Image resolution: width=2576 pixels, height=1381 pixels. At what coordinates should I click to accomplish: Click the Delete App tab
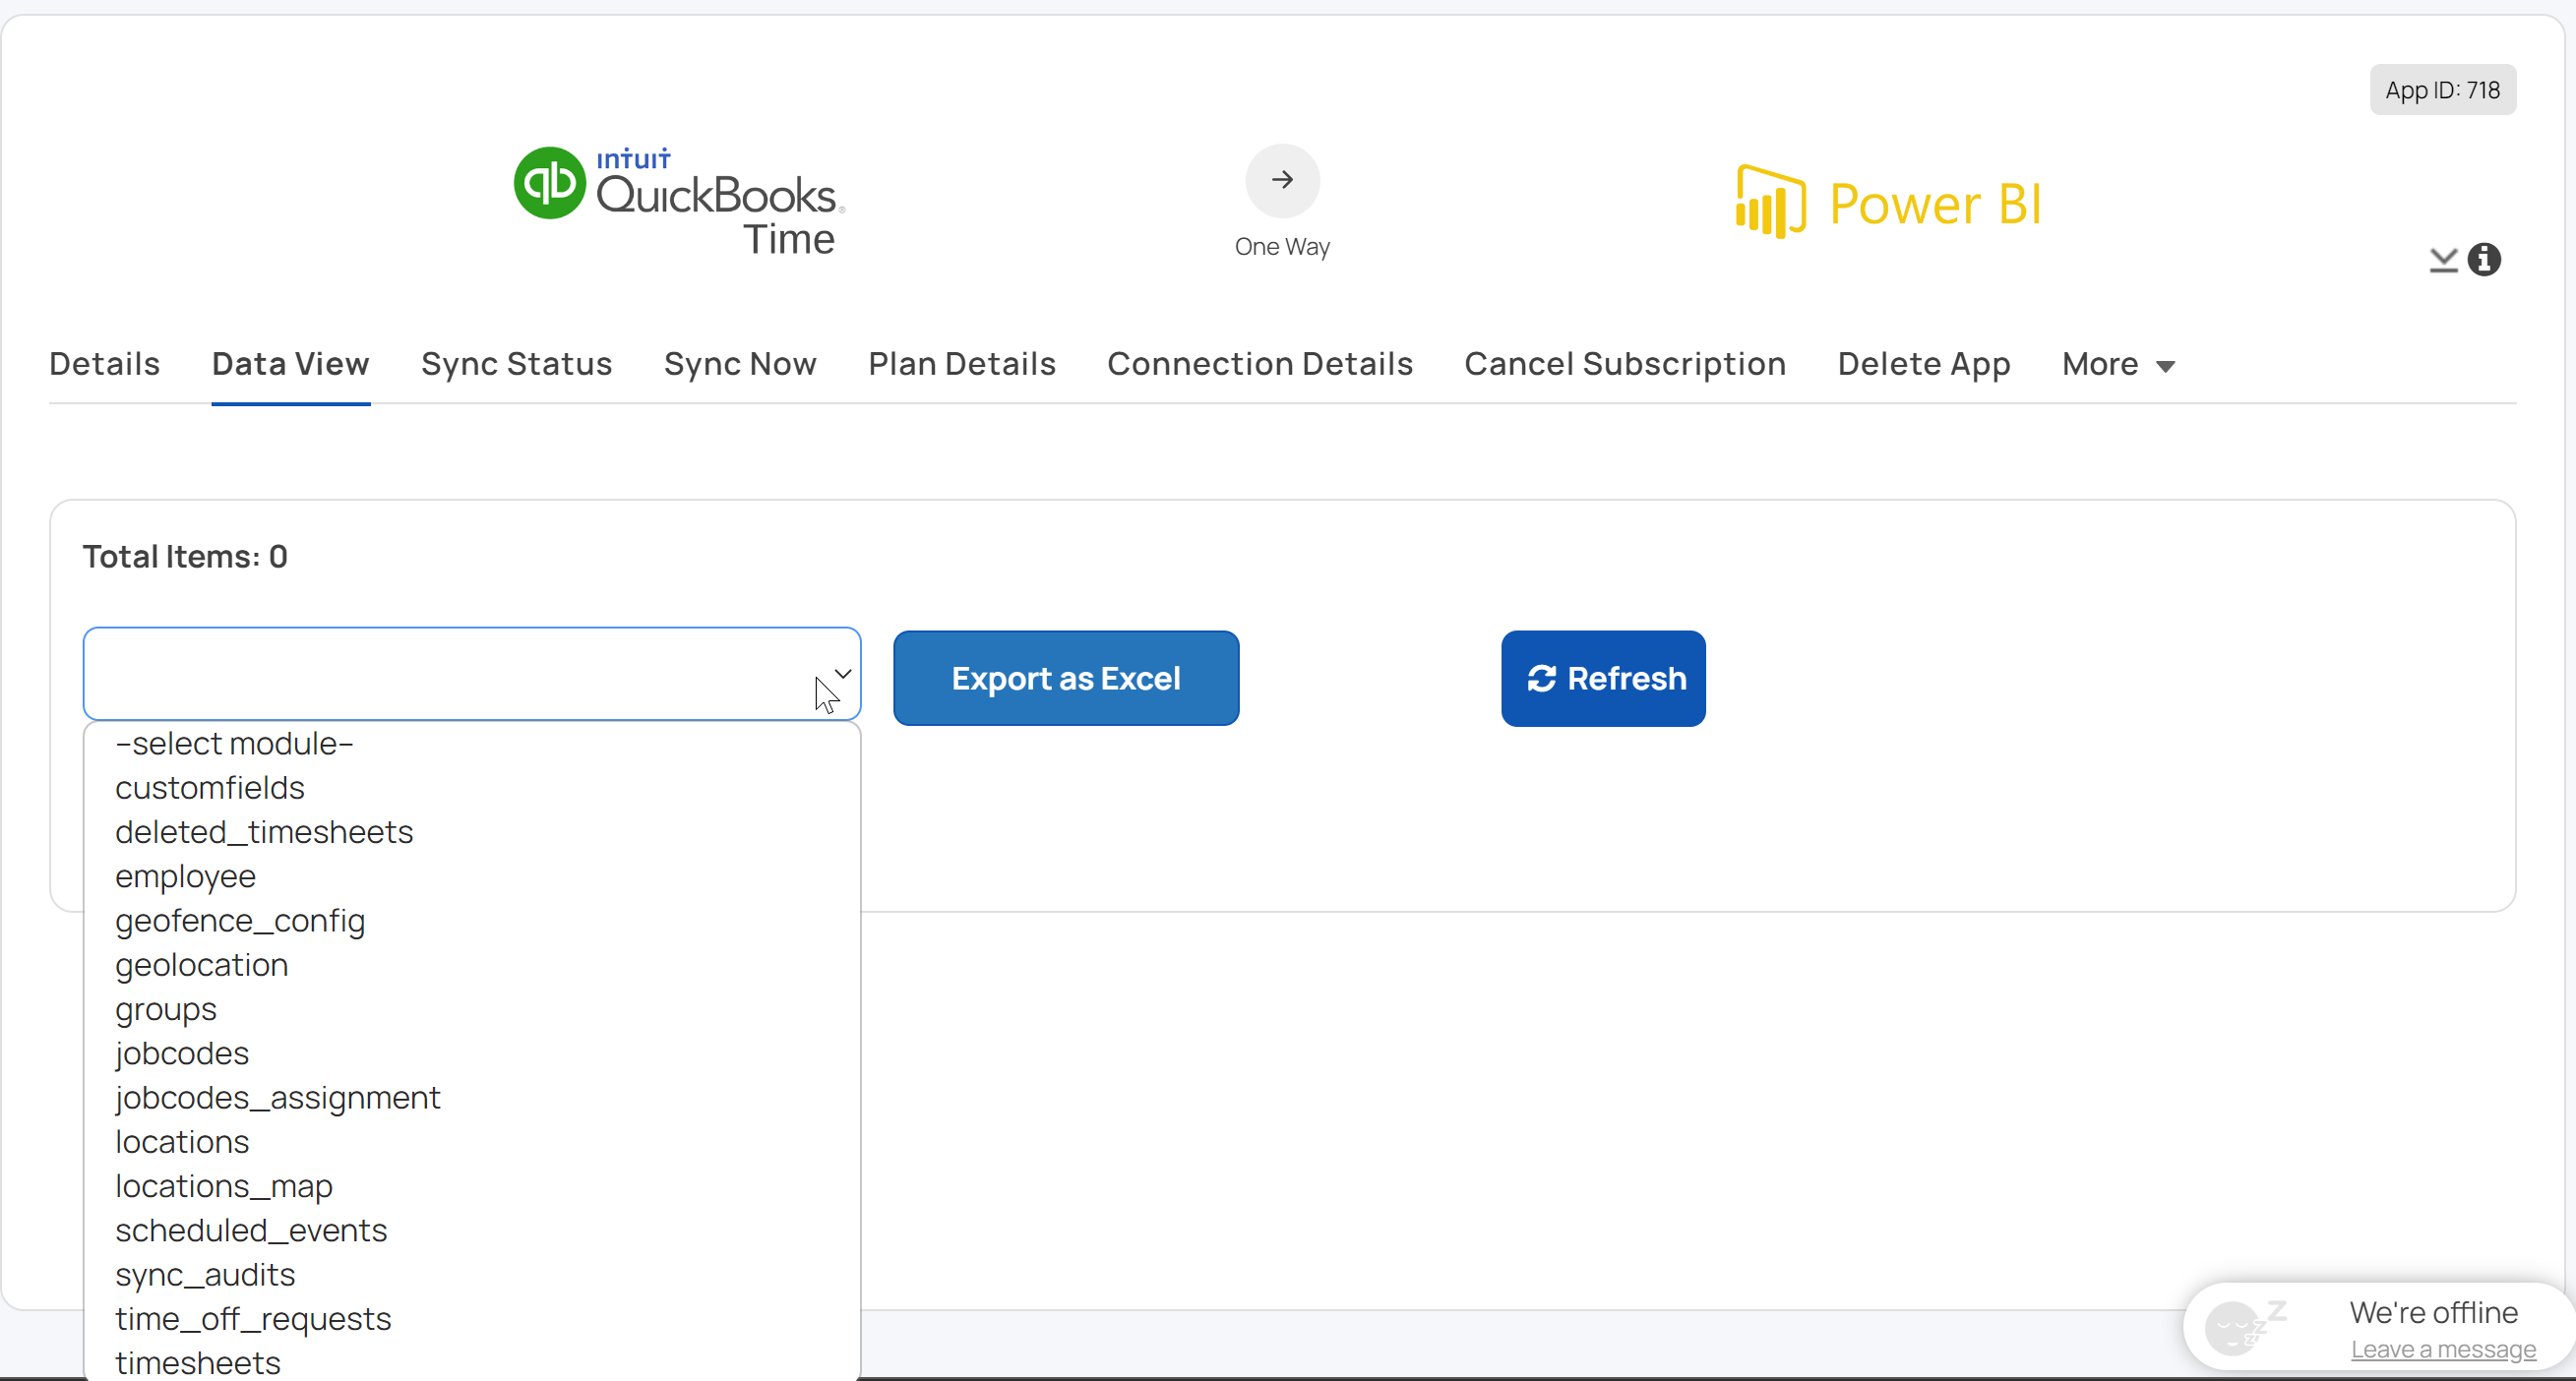pos(1924,364)
